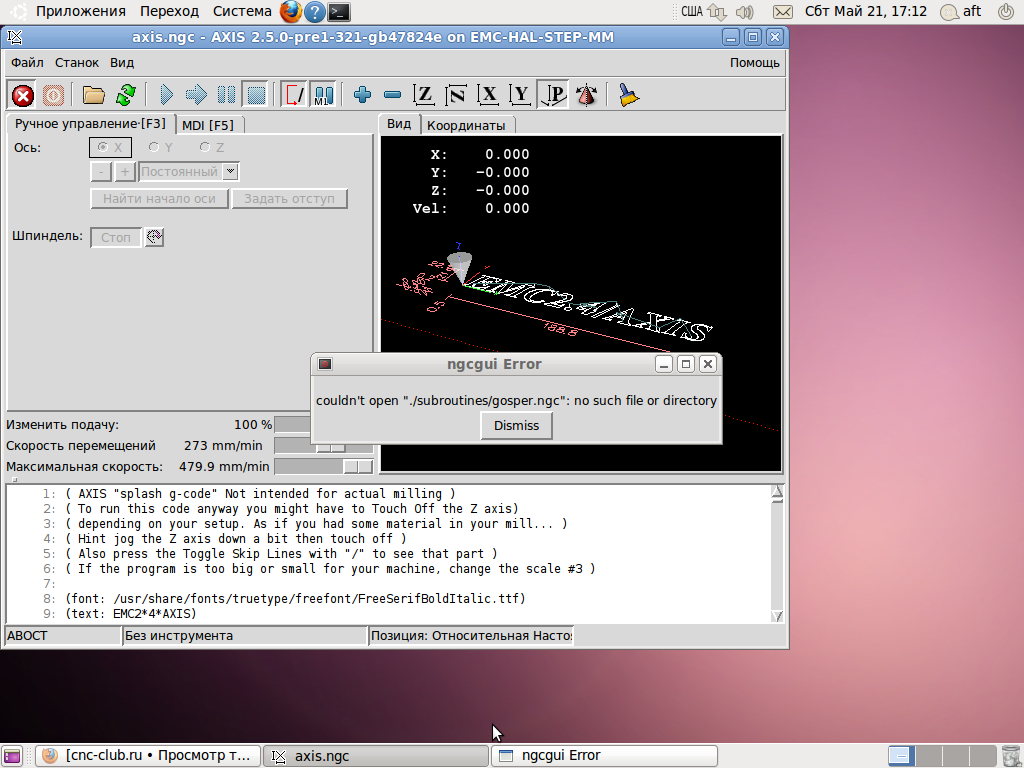Switch to Z view icon
The image size is (1024, 768).
pos(424,95)
